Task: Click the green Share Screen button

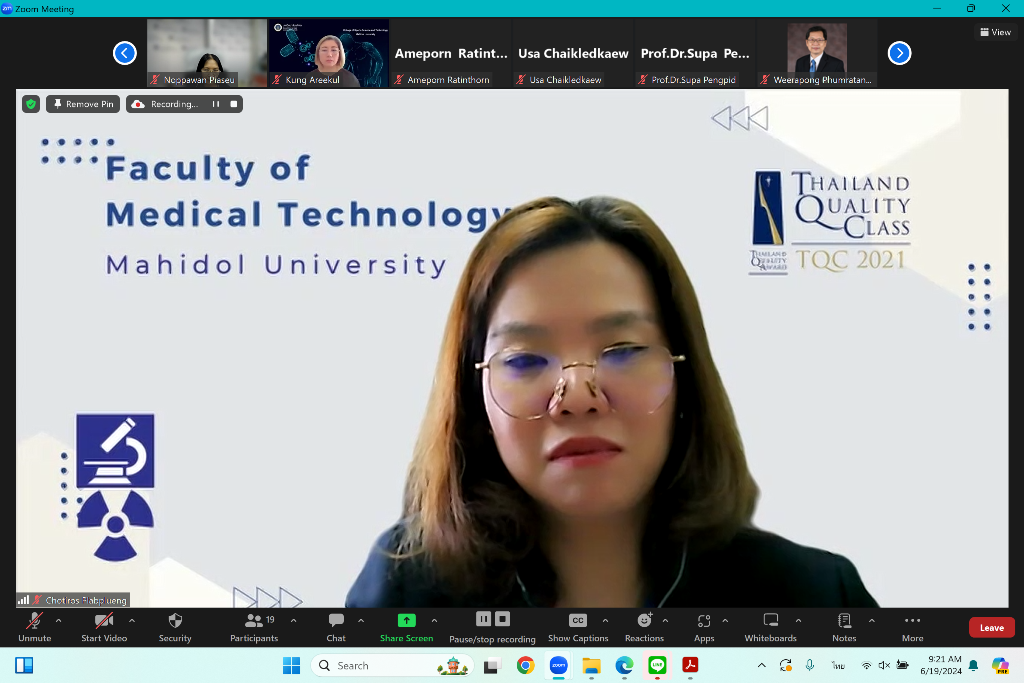Action: pos(406,627)
